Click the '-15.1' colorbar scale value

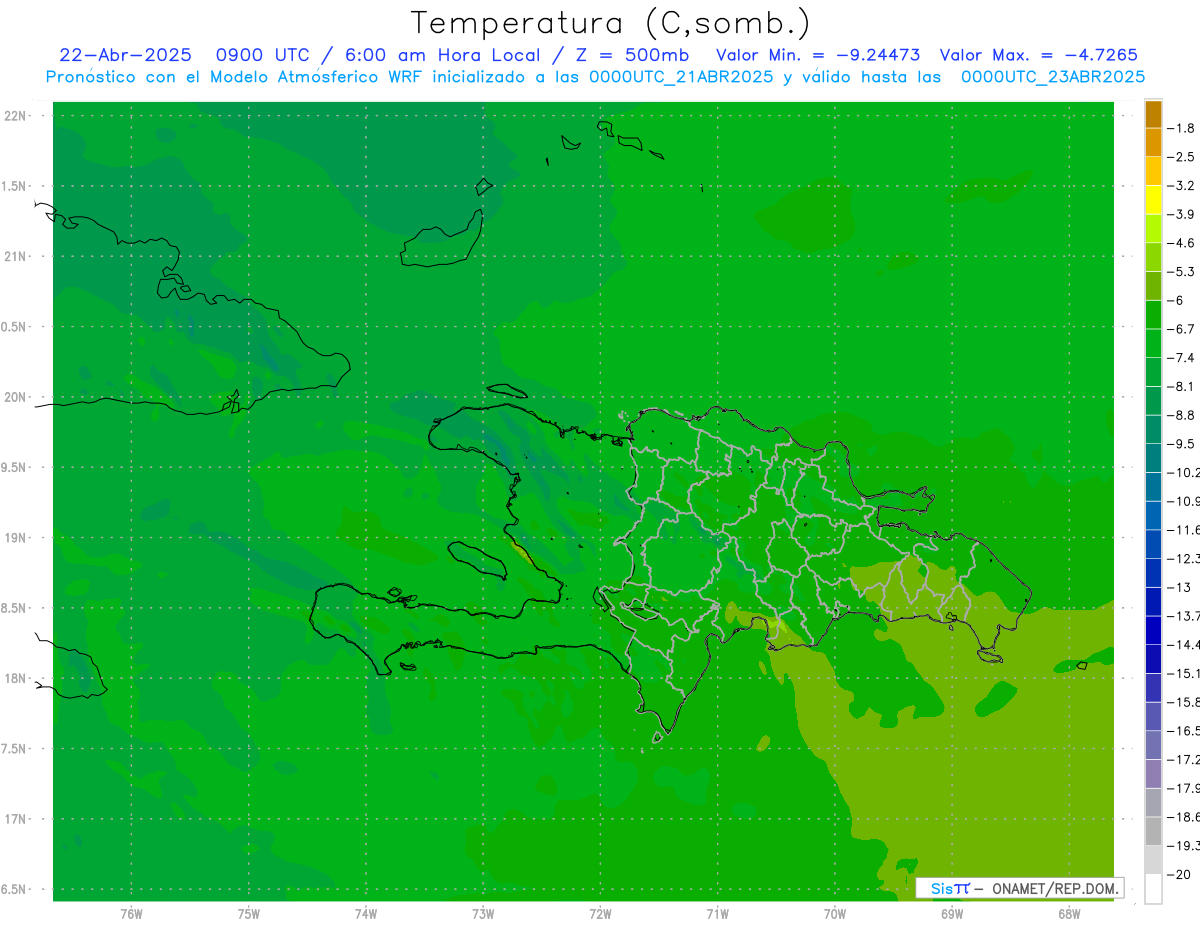[x=1183, y=674]
